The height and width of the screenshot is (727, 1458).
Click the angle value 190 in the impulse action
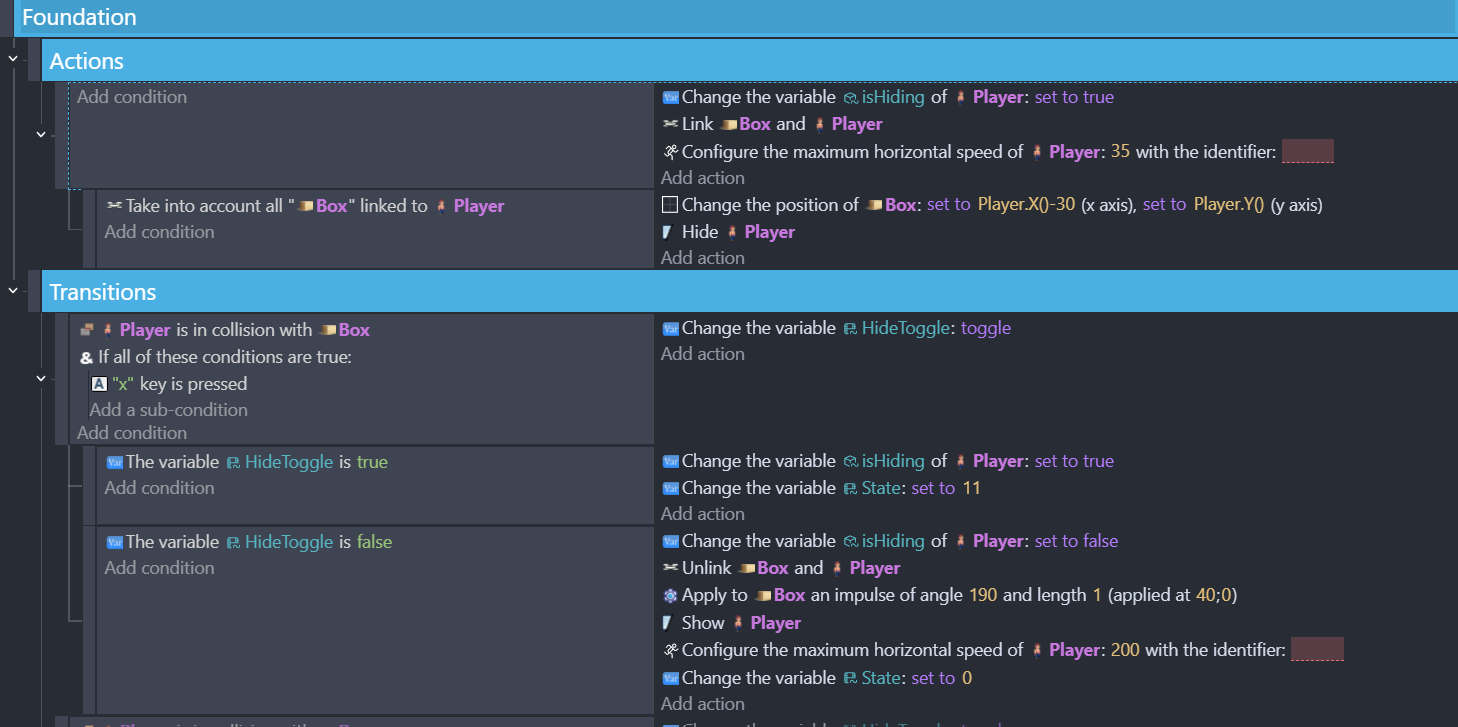(984, 595)
